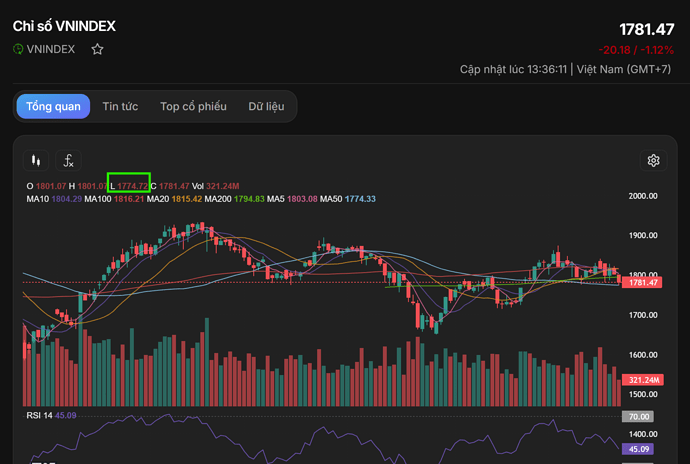This screenshot has width=690, height=464.
Task: Click the Cập nhật lúc 13:36:11 timestamp
Action: coord(513,70)
